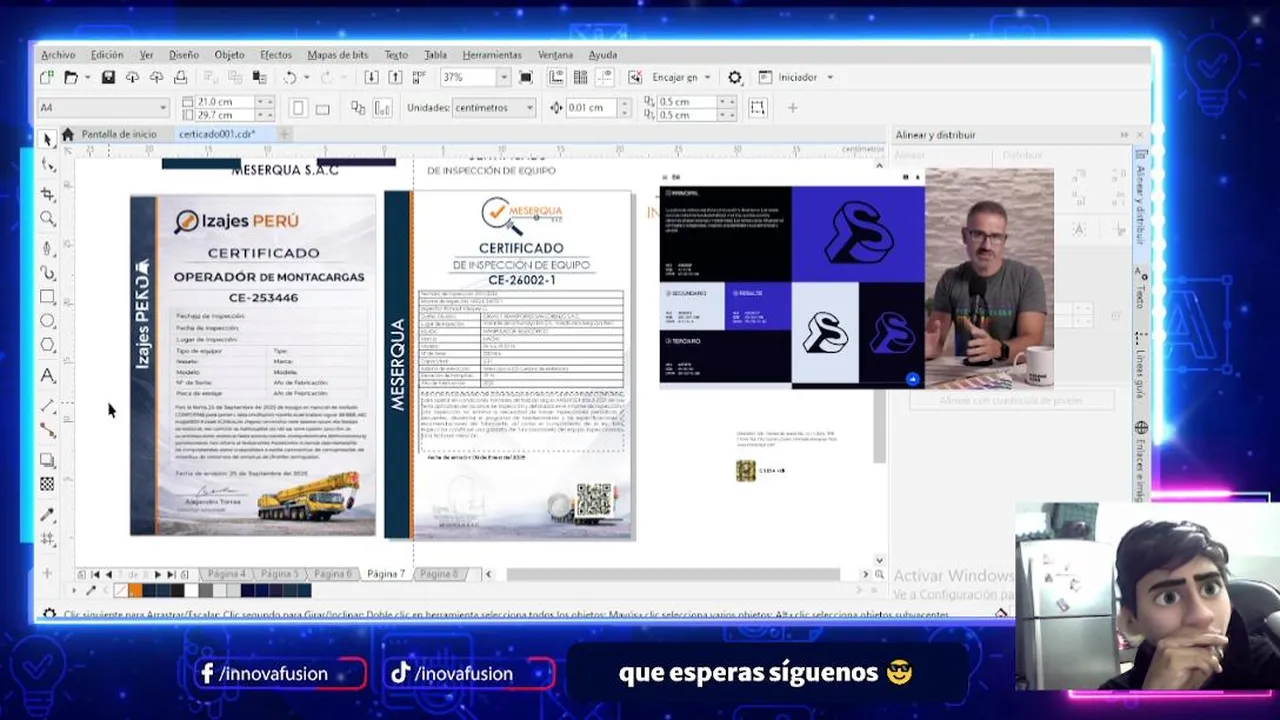Toggle show rulers button

pos(556,77)
